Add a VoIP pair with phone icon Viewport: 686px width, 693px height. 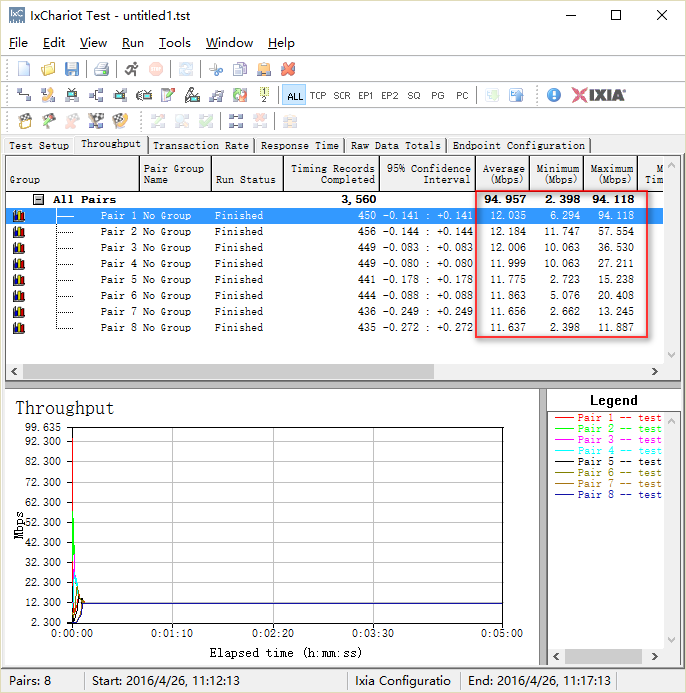tap(48, 95)
